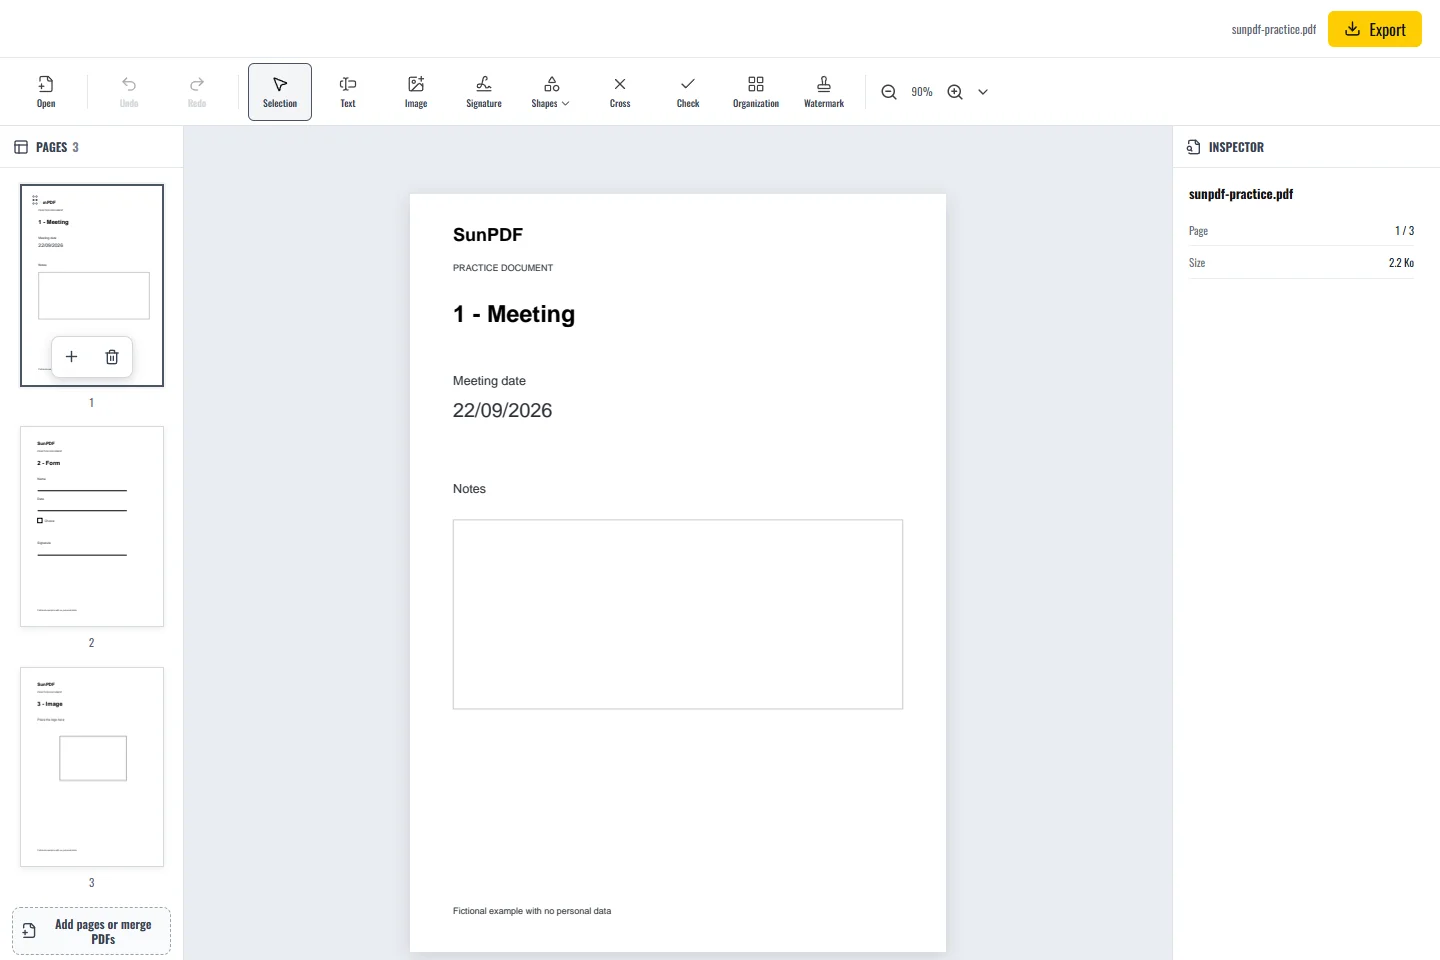Click the 'PRACTICE DOCUMENT' subtitle
The height and width of the screenshot is (960, 1440).
click(503, 268)
